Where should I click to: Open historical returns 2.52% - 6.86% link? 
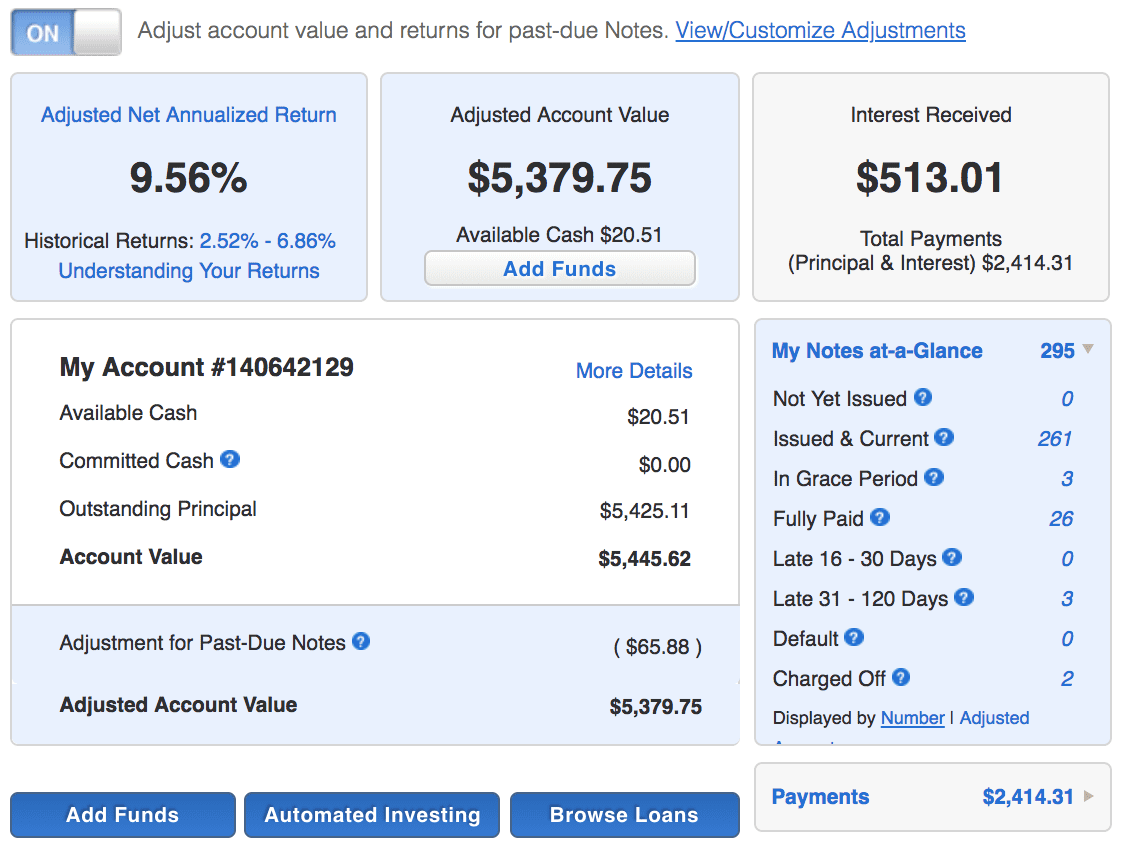pos(267,241)
